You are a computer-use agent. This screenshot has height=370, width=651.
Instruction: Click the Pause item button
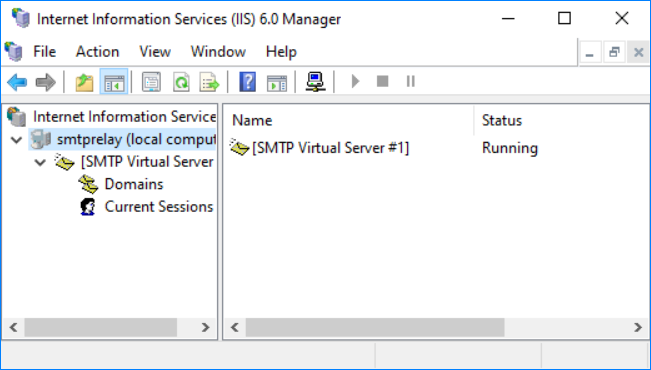(x=411, y=81)
